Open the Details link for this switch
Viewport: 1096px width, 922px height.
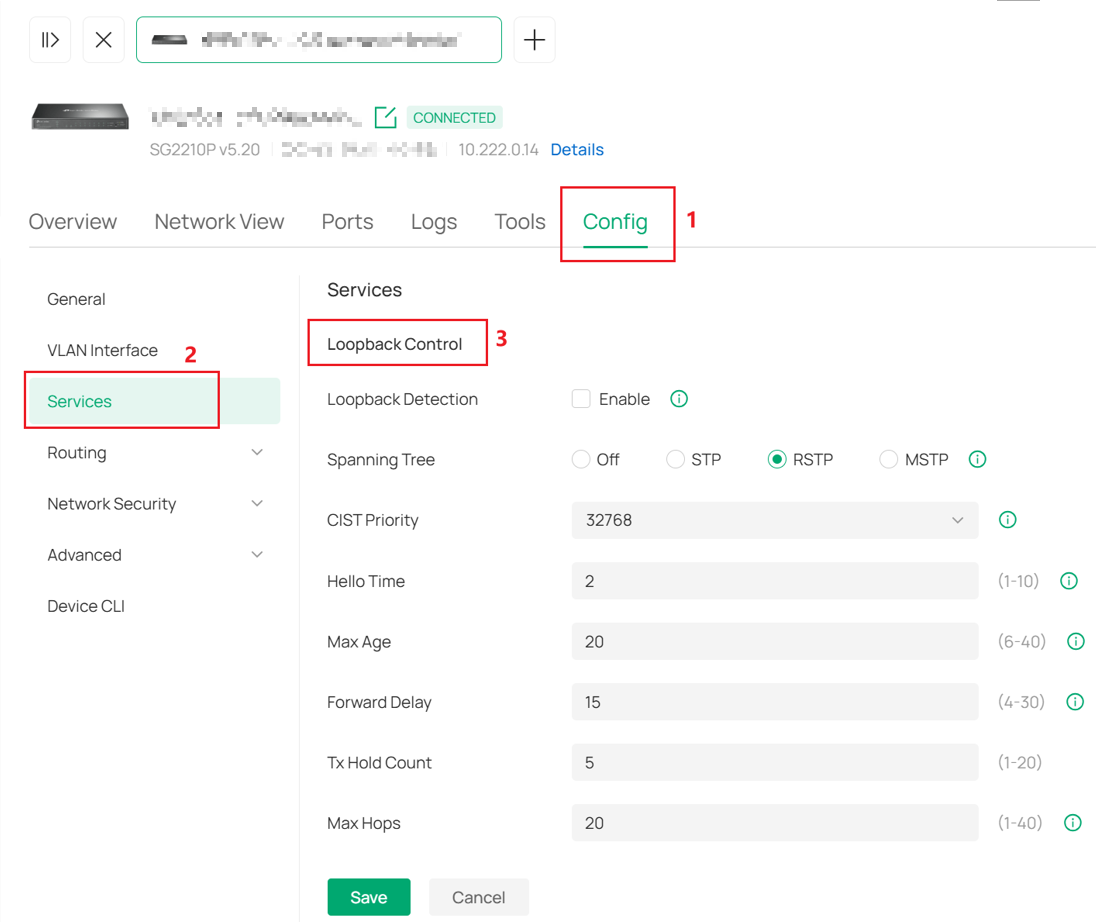pos(577,149)
